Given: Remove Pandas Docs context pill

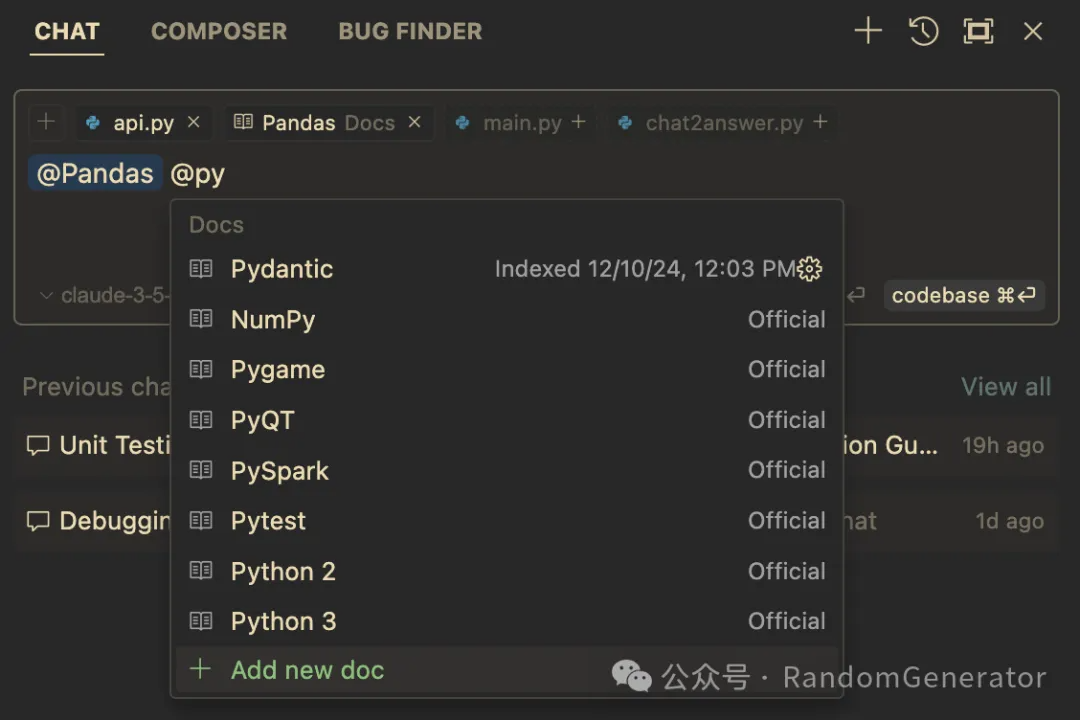Looking at the screenshot, I should (x=414, y=122).
